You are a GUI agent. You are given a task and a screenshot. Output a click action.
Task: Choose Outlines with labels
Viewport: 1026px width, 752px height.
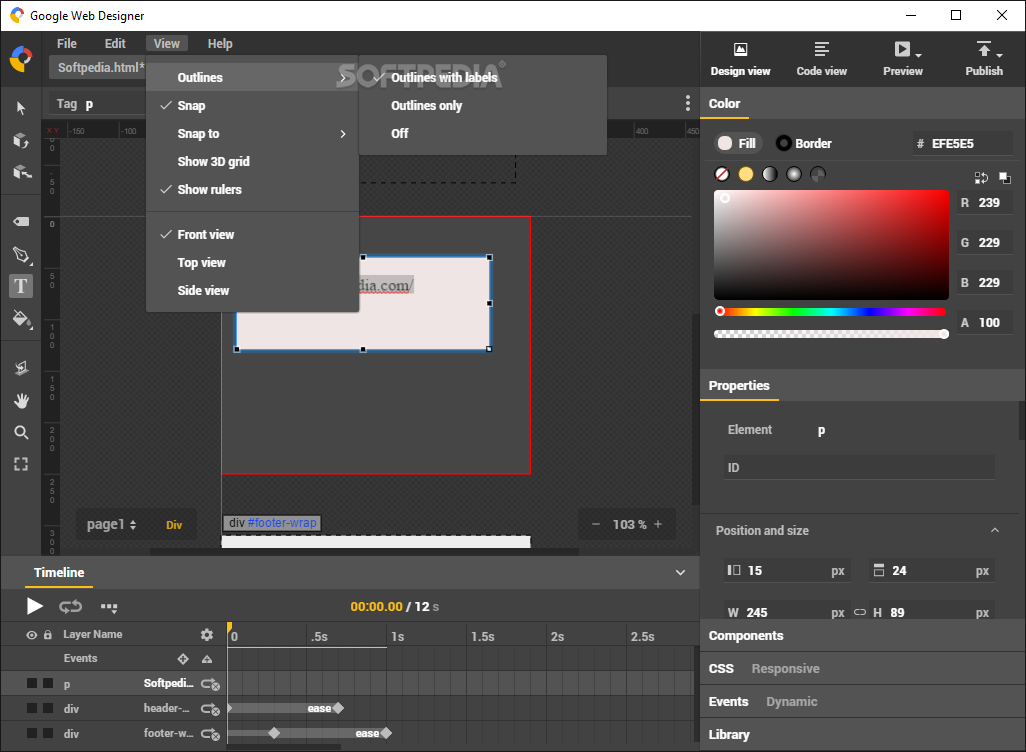(482, 77)
